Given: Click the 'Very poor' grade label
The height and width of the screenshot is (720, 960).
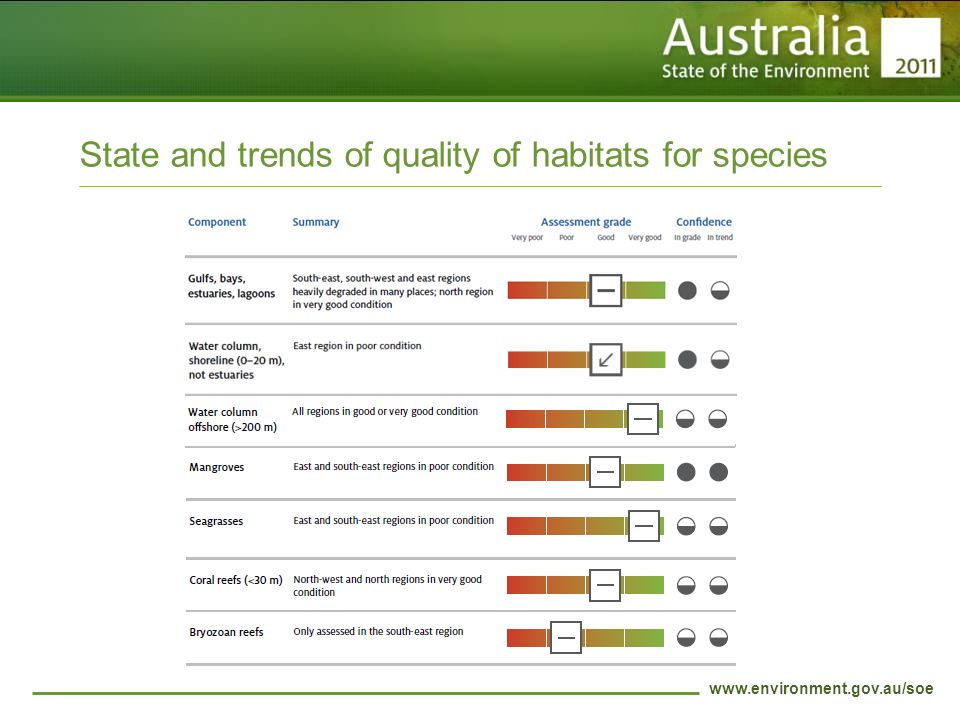Looking at the screenshot, I should pyautogui.click(x=527, y=238).
